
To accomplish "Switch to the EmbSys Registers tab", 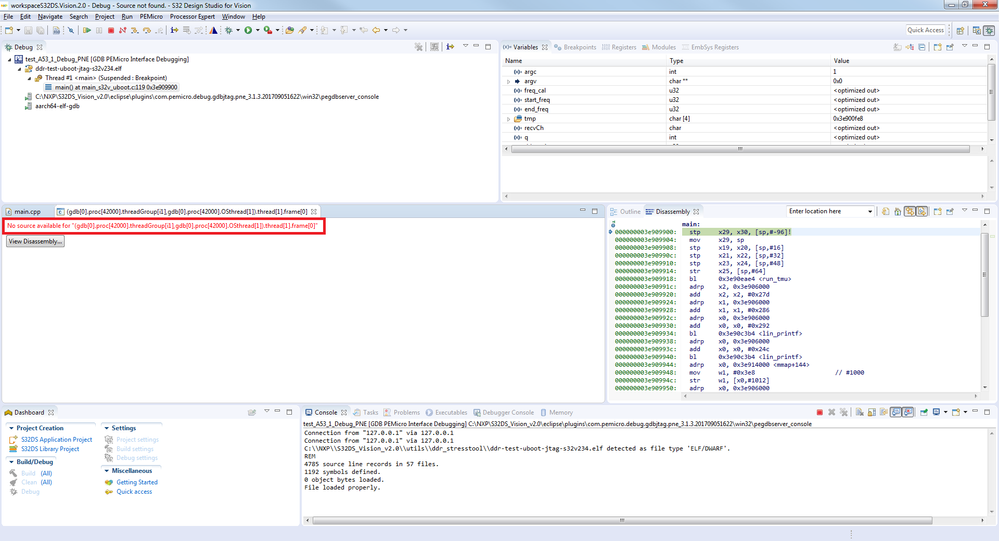I will coord(710,47).
